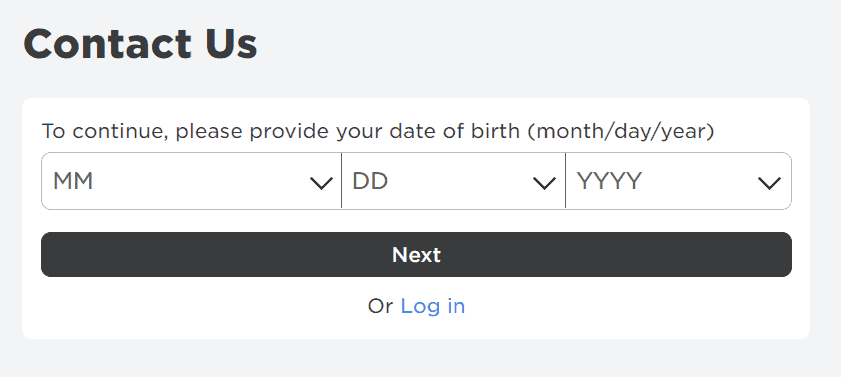Click the chevron arrow in the MM field
This screenshot has width=841, height=377.
(x=321, y=184)
